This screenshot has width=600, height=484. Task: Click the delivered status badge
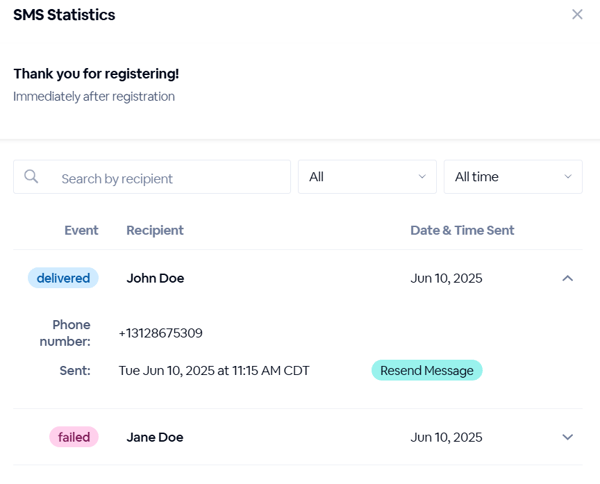[63, 278]
